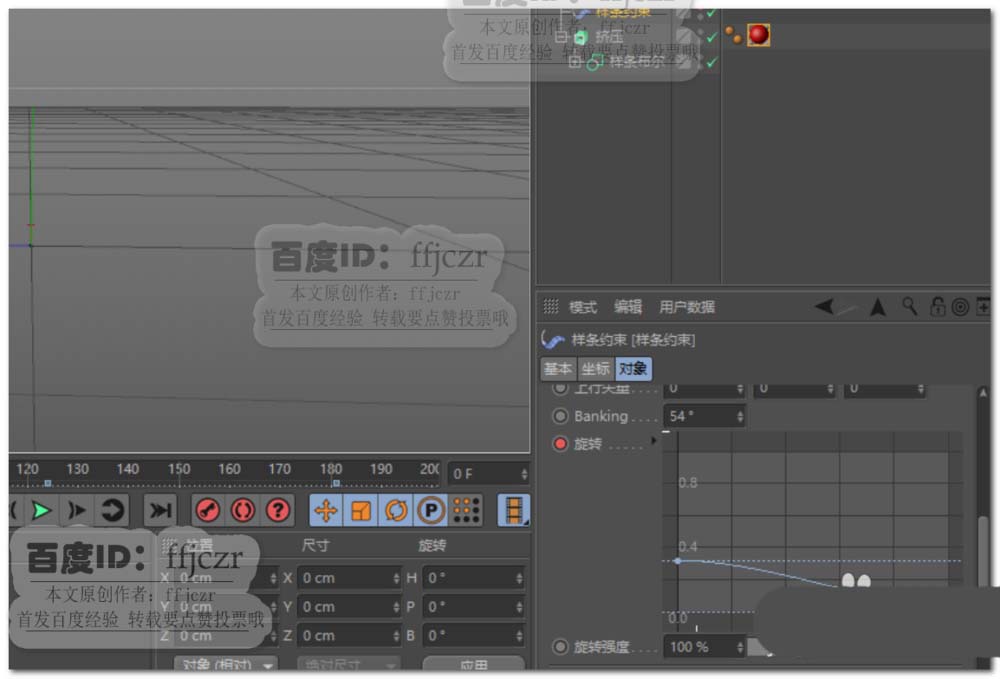Toggle Position keyframe recording (move arrows icon)
Viewport: 1000px width, 679px height.
point(326,511)
